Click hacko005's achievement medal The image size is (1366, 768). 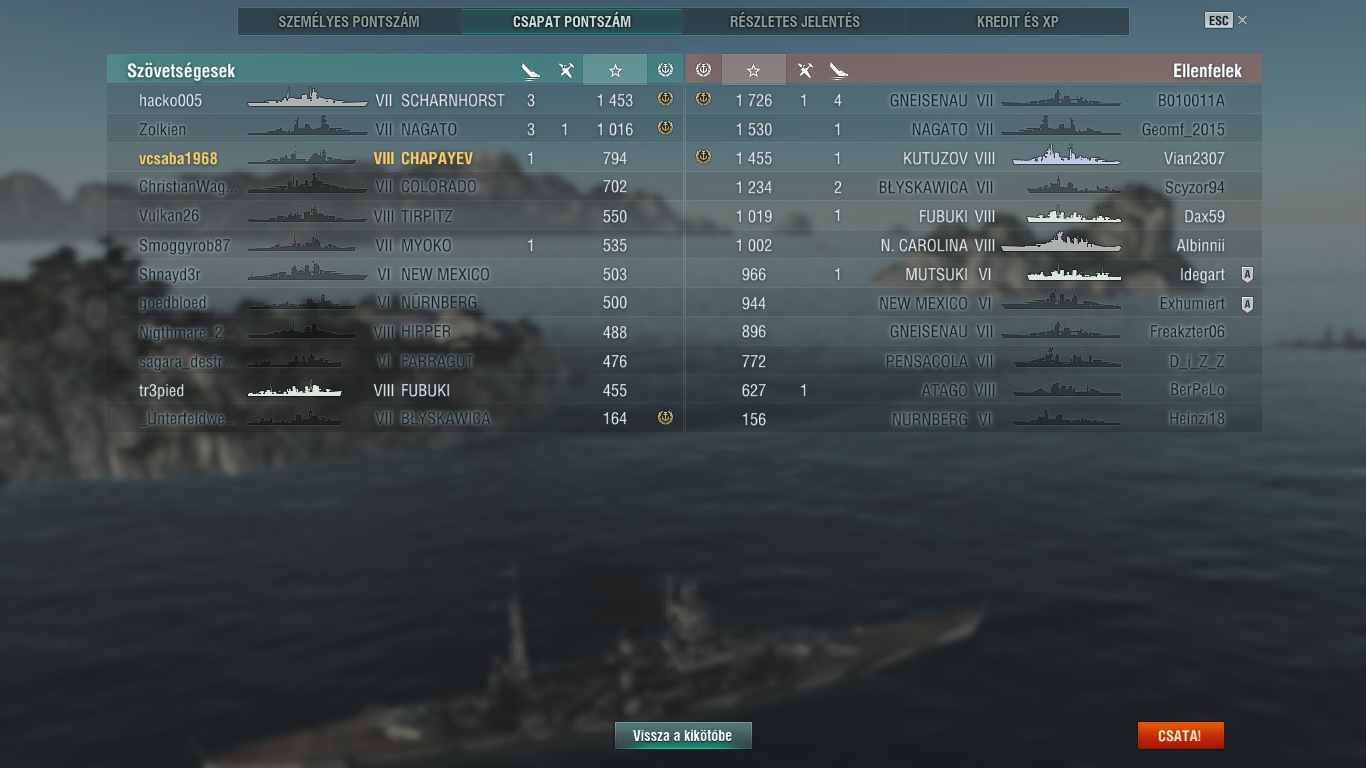(x=665, y=99)
